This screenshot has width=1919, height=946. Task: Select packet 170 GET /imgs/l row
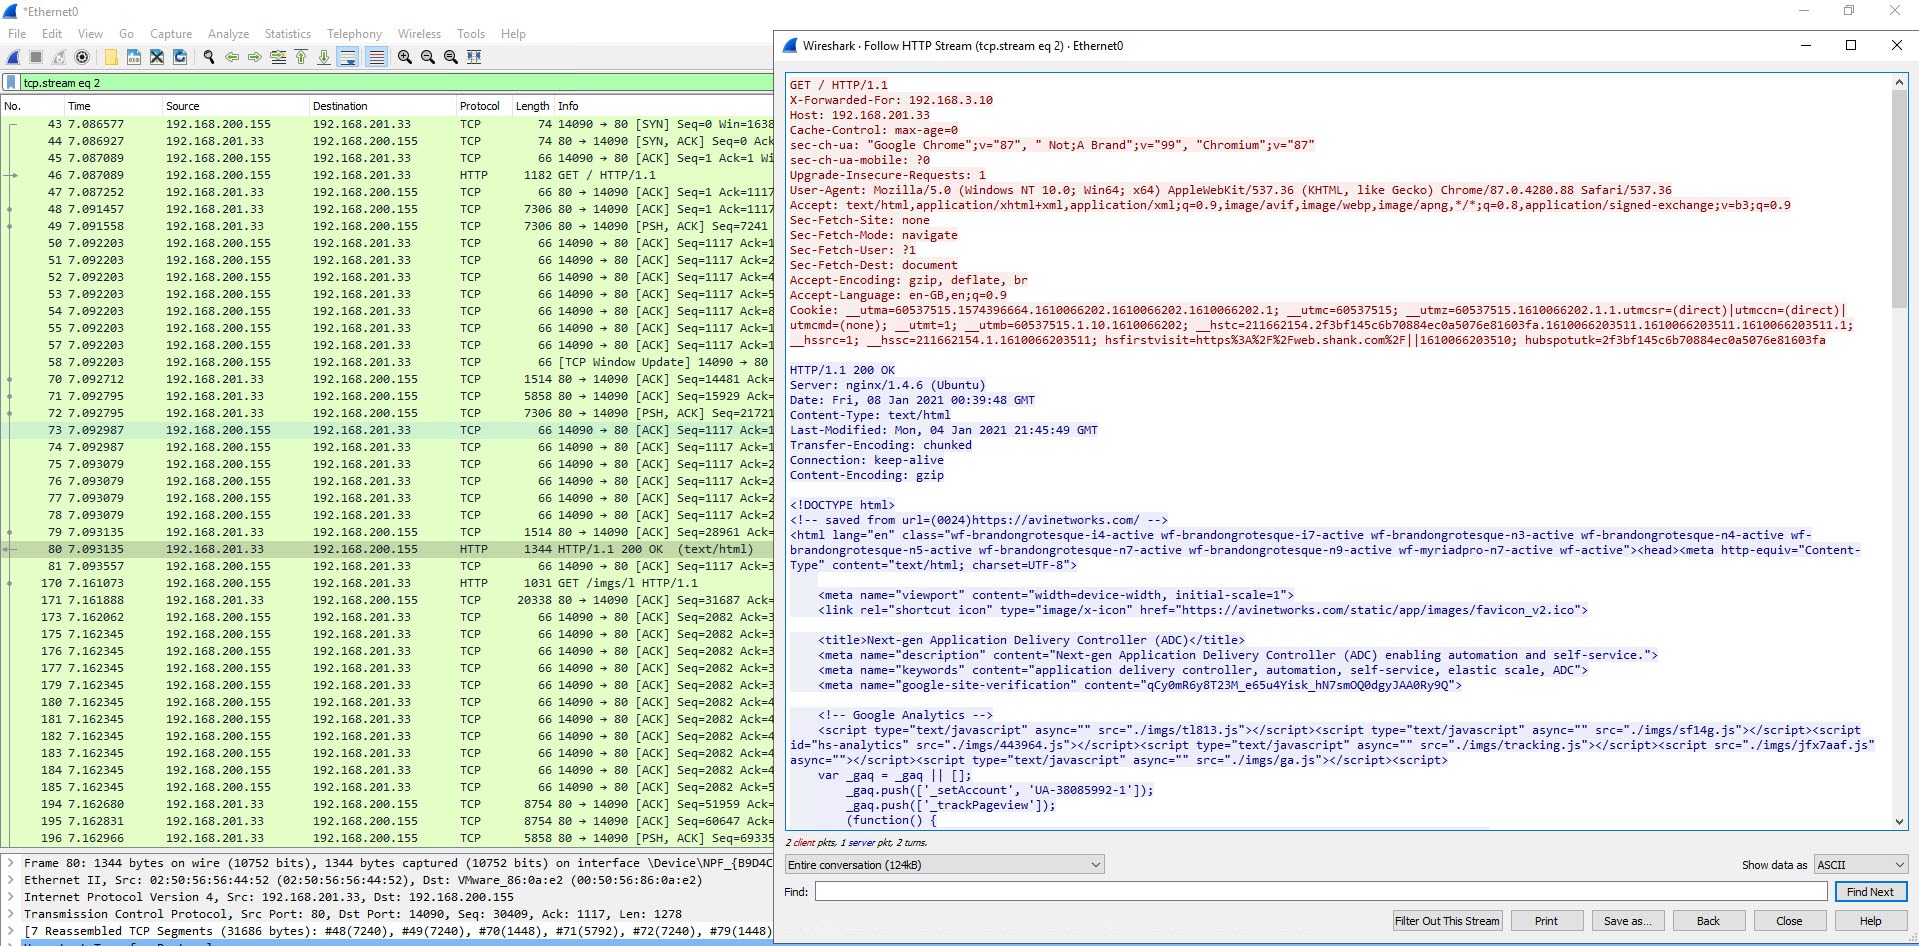(387, 583)
